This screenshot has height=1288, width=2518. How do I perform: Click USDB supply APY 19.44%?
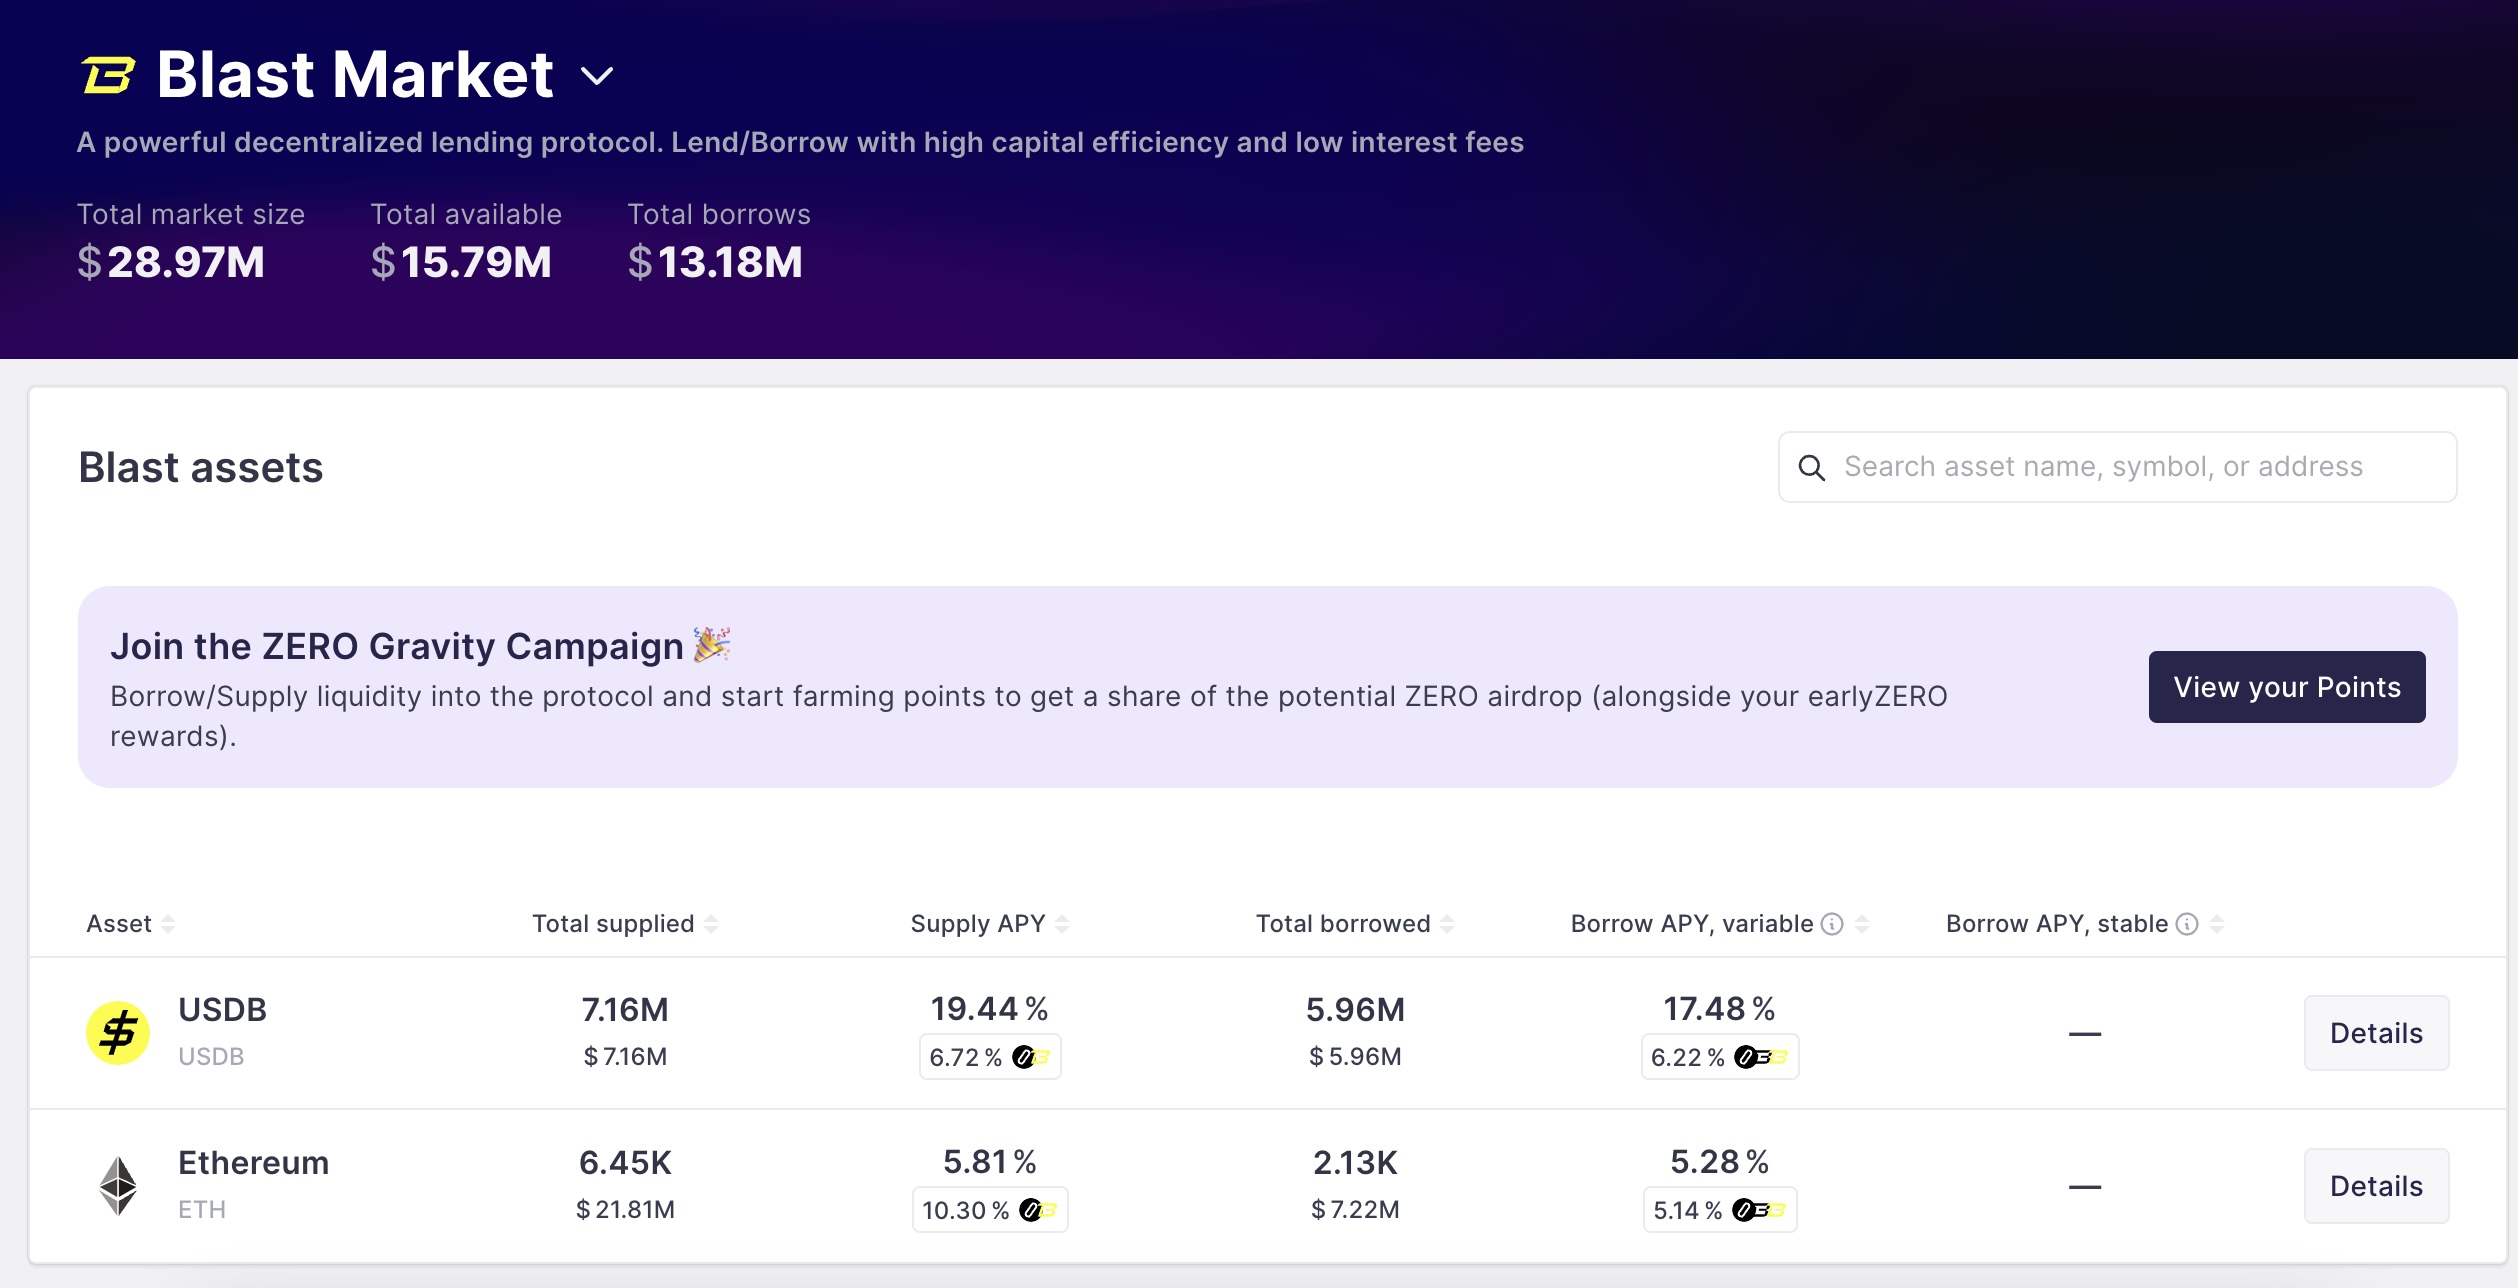pyautogui.click(x=989, y=1009)
